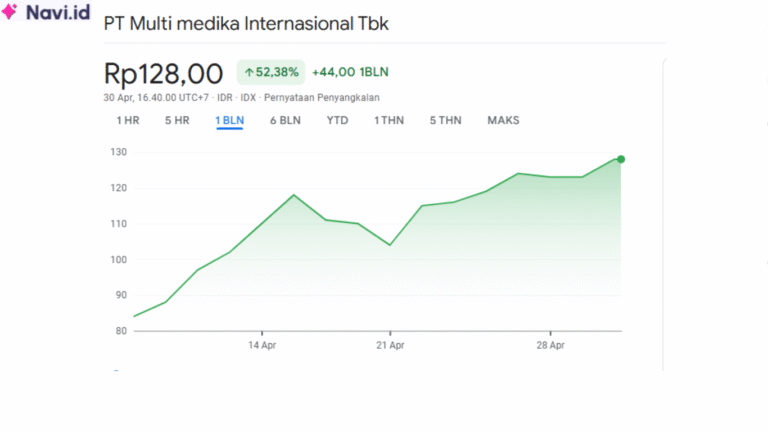The width and height of the screenshot is (768, 432).
Task: Select the active 1 BLN tab
Action: pos(229,121)
